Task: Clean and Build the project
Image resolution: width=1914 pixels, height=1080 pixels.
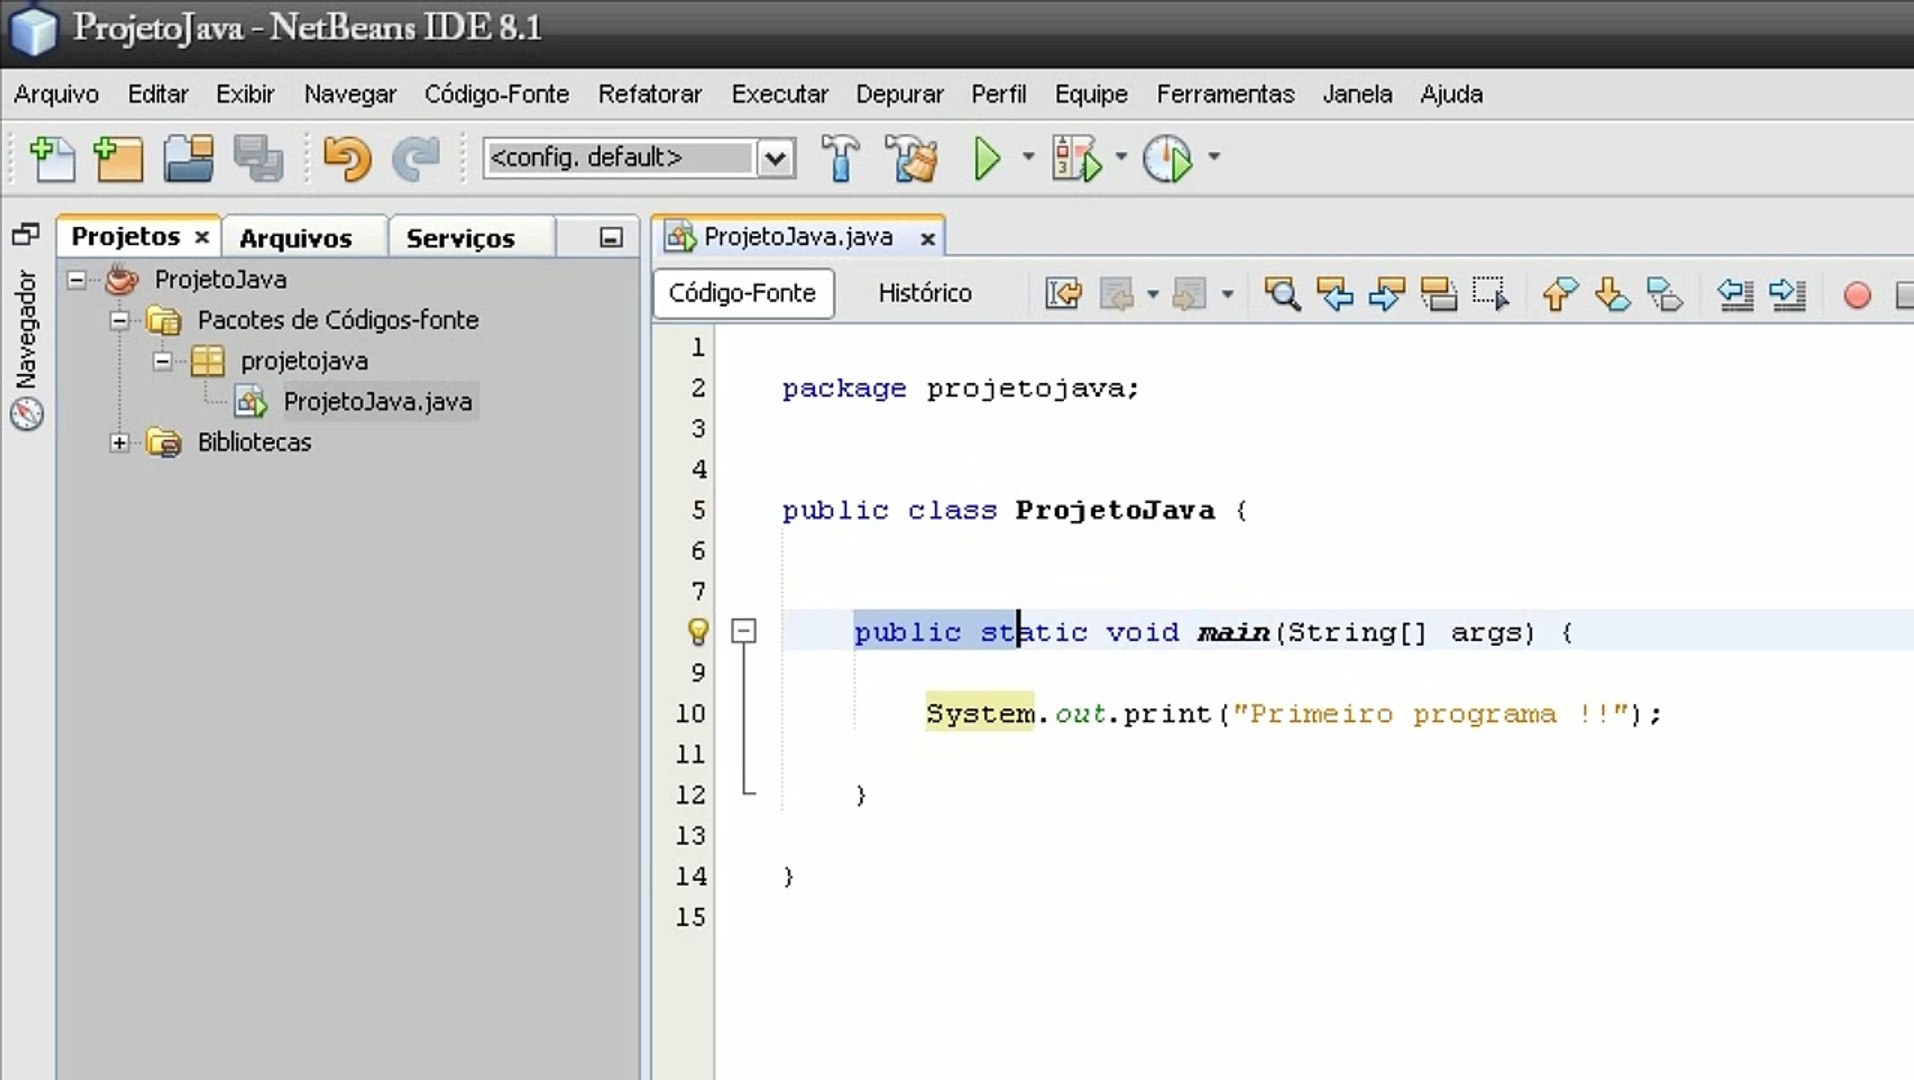Action: 909,158
